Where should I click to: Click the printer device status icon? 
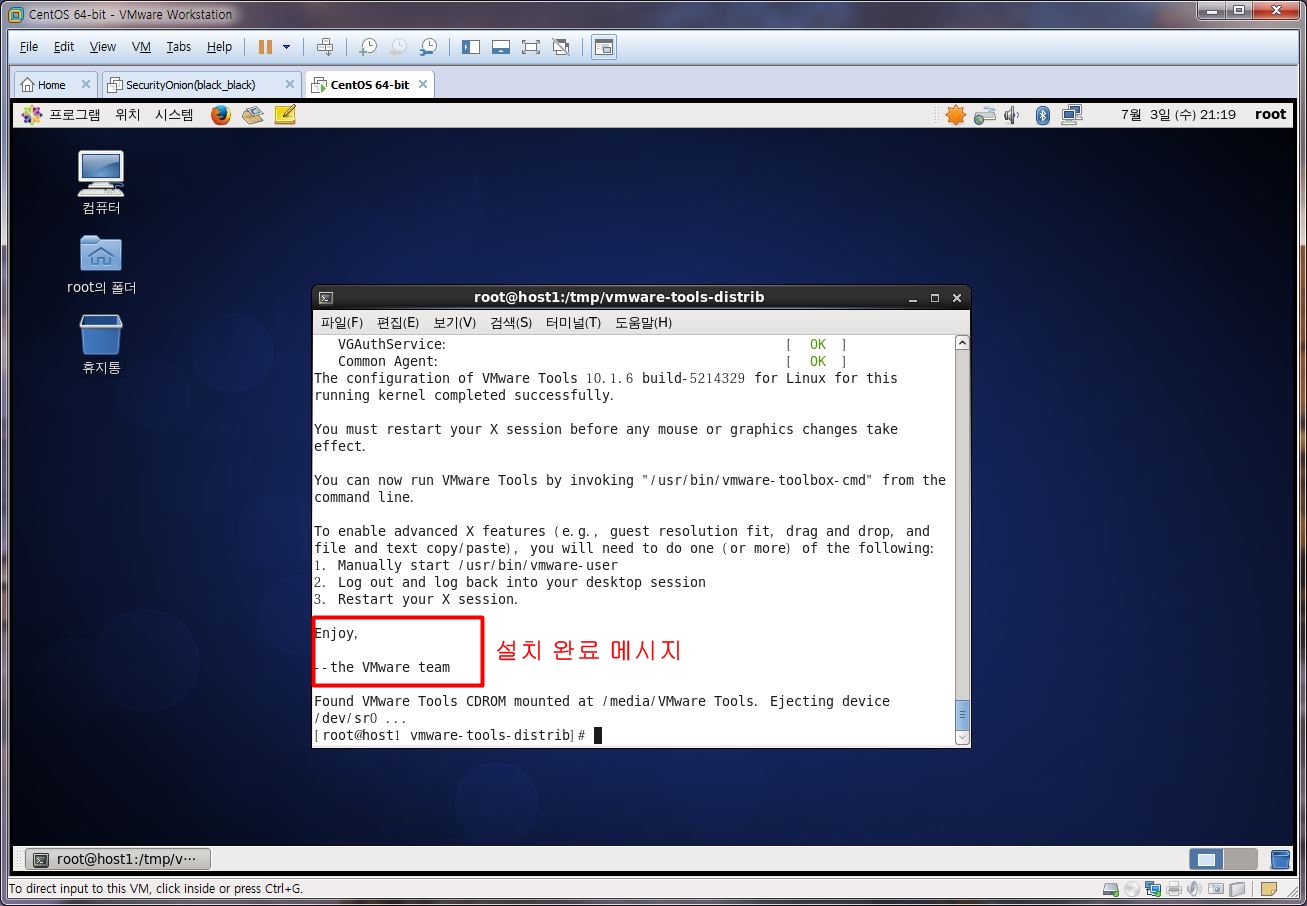tap(1174, 888)
